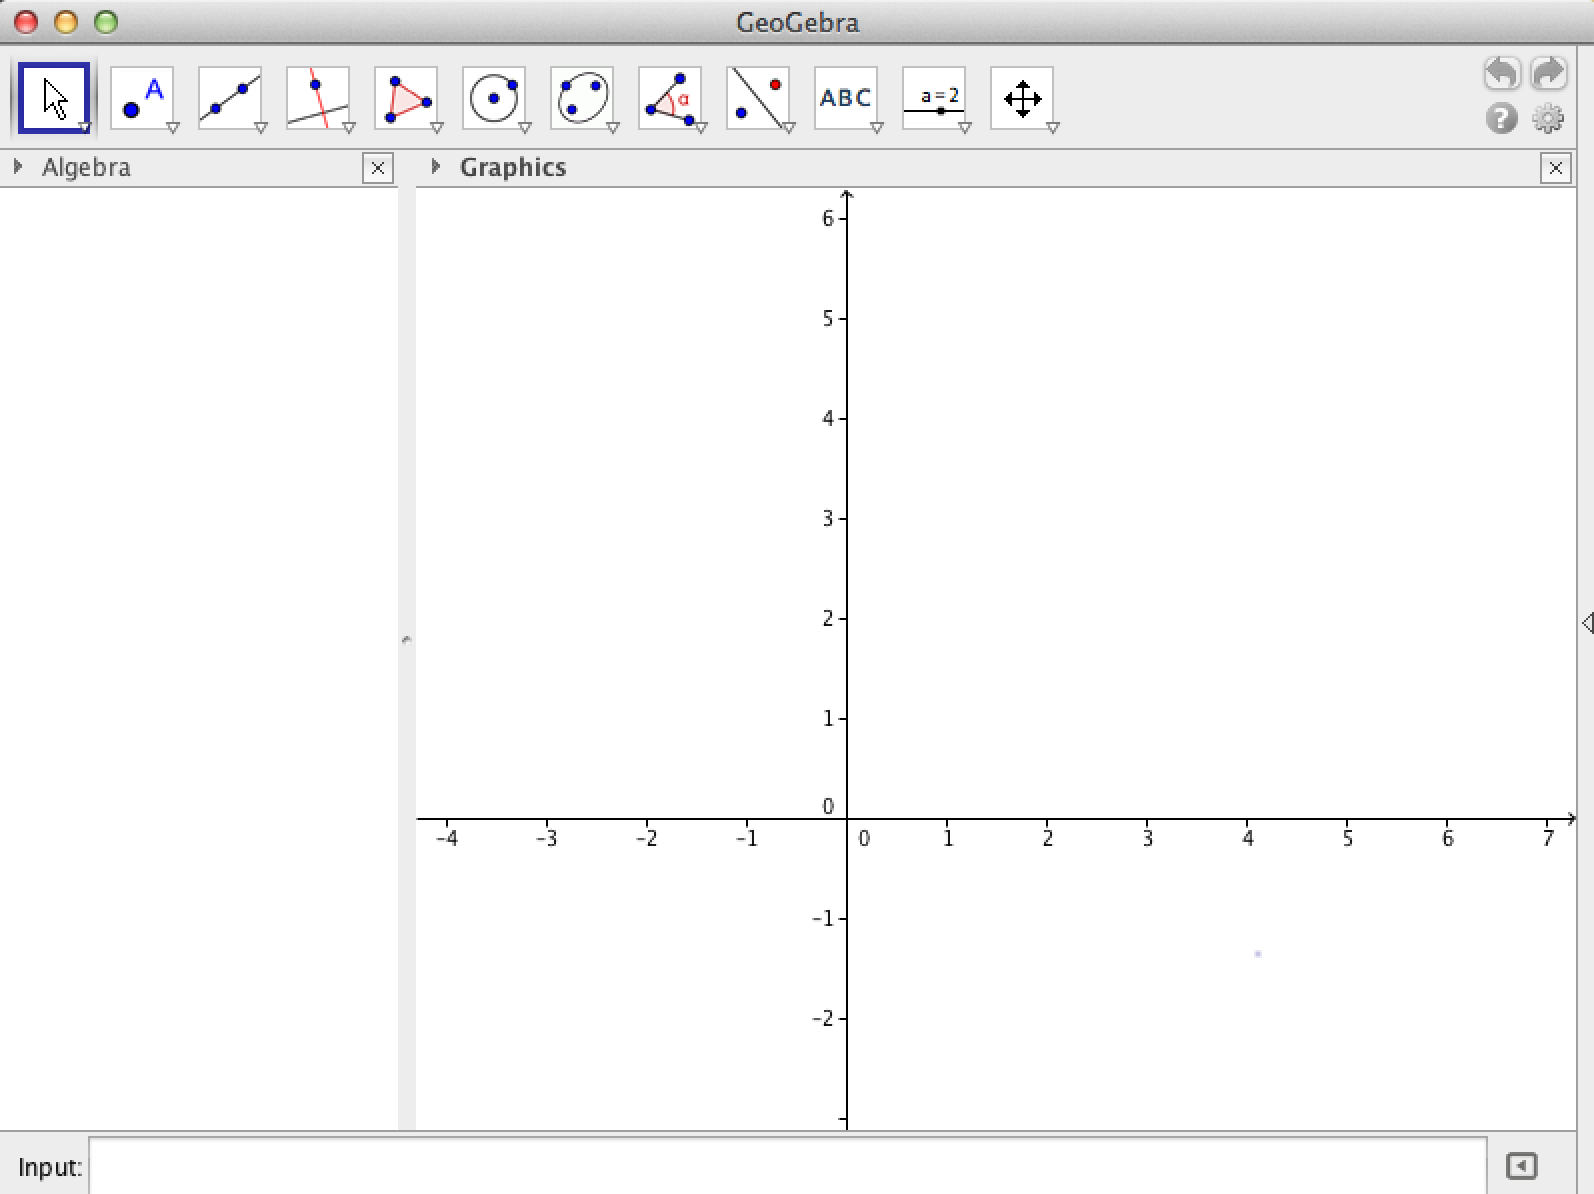This screenshot has height=1194, width=1594.
Task: Close the Graphics panel
Action: (x=1555, y=168)
